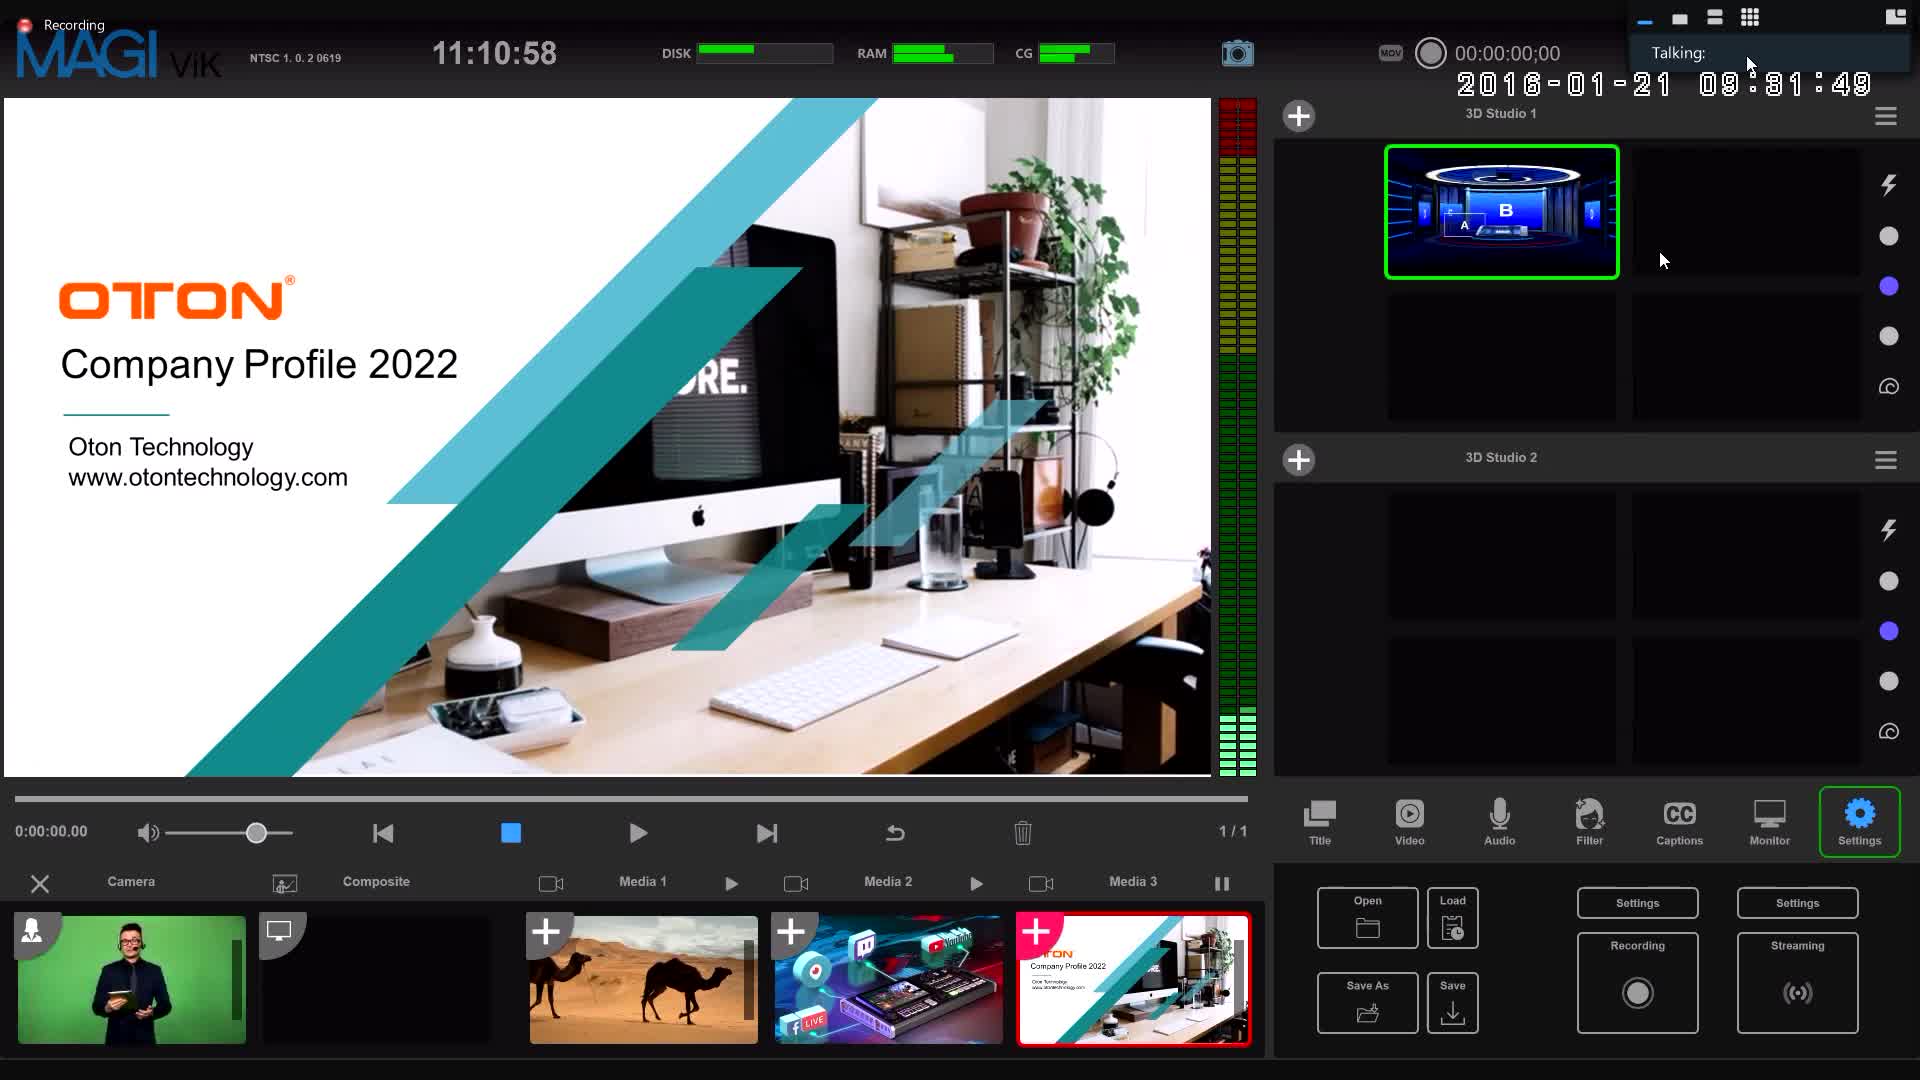Add a file to Media 1 with the plus
Screen dimensions: 1920x1080
pyautogui.click(x=546, y=933)
